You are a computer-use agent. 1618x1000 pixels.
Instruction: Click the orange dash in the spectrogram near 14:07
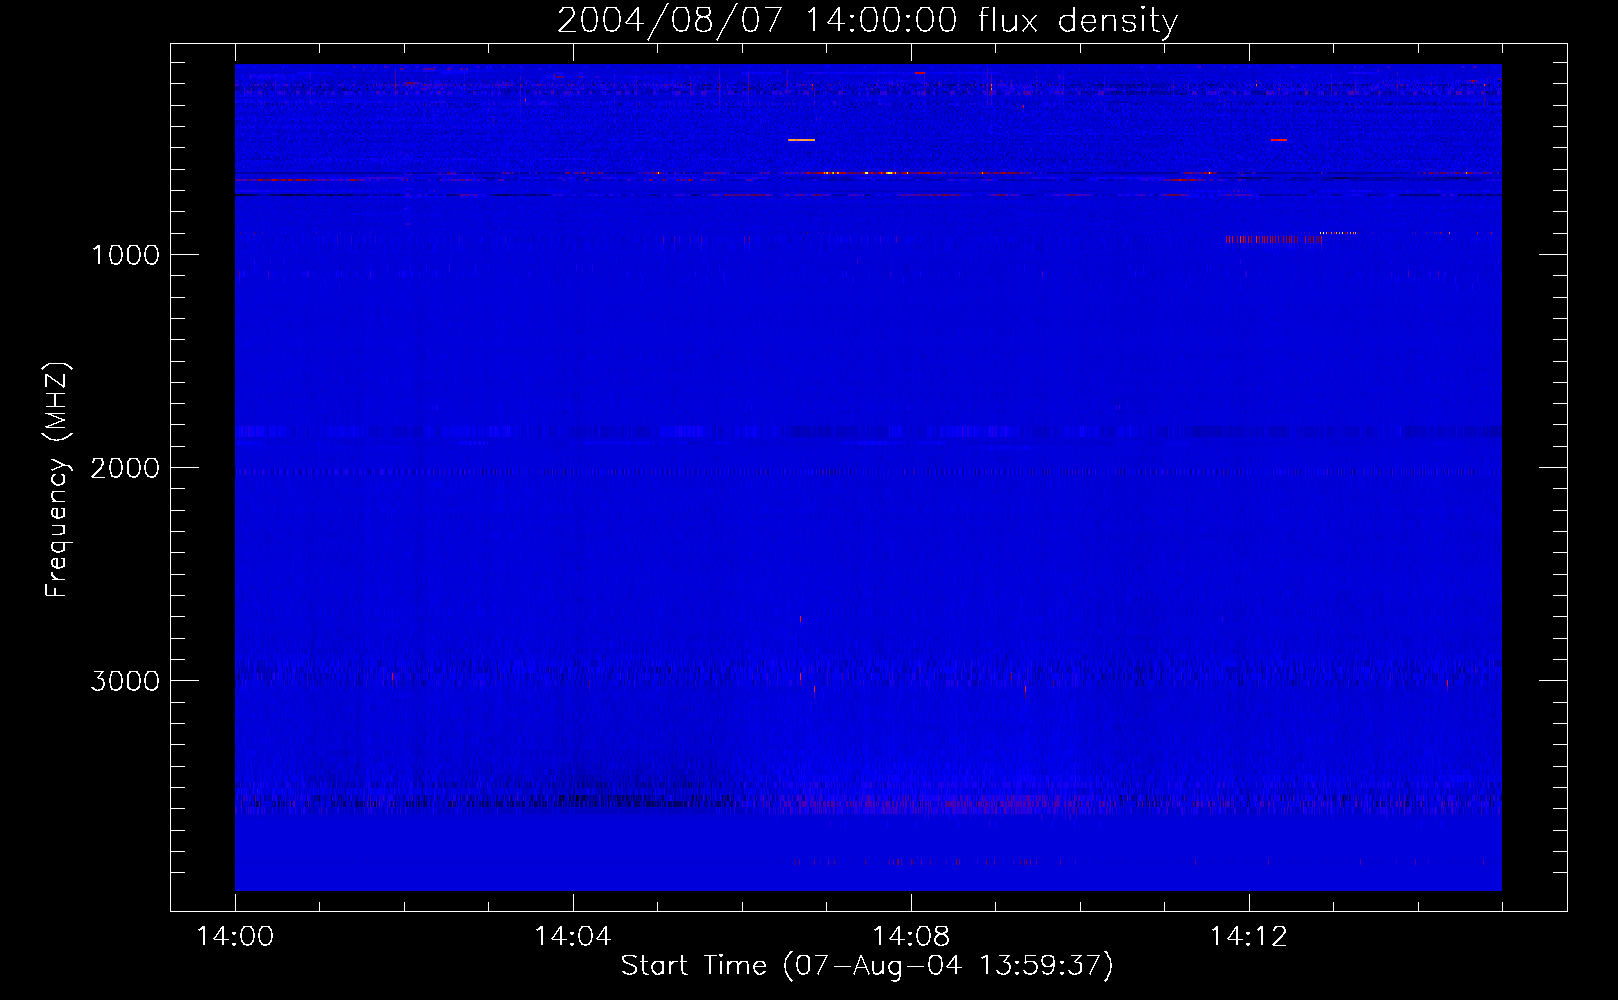pos(801,140)
